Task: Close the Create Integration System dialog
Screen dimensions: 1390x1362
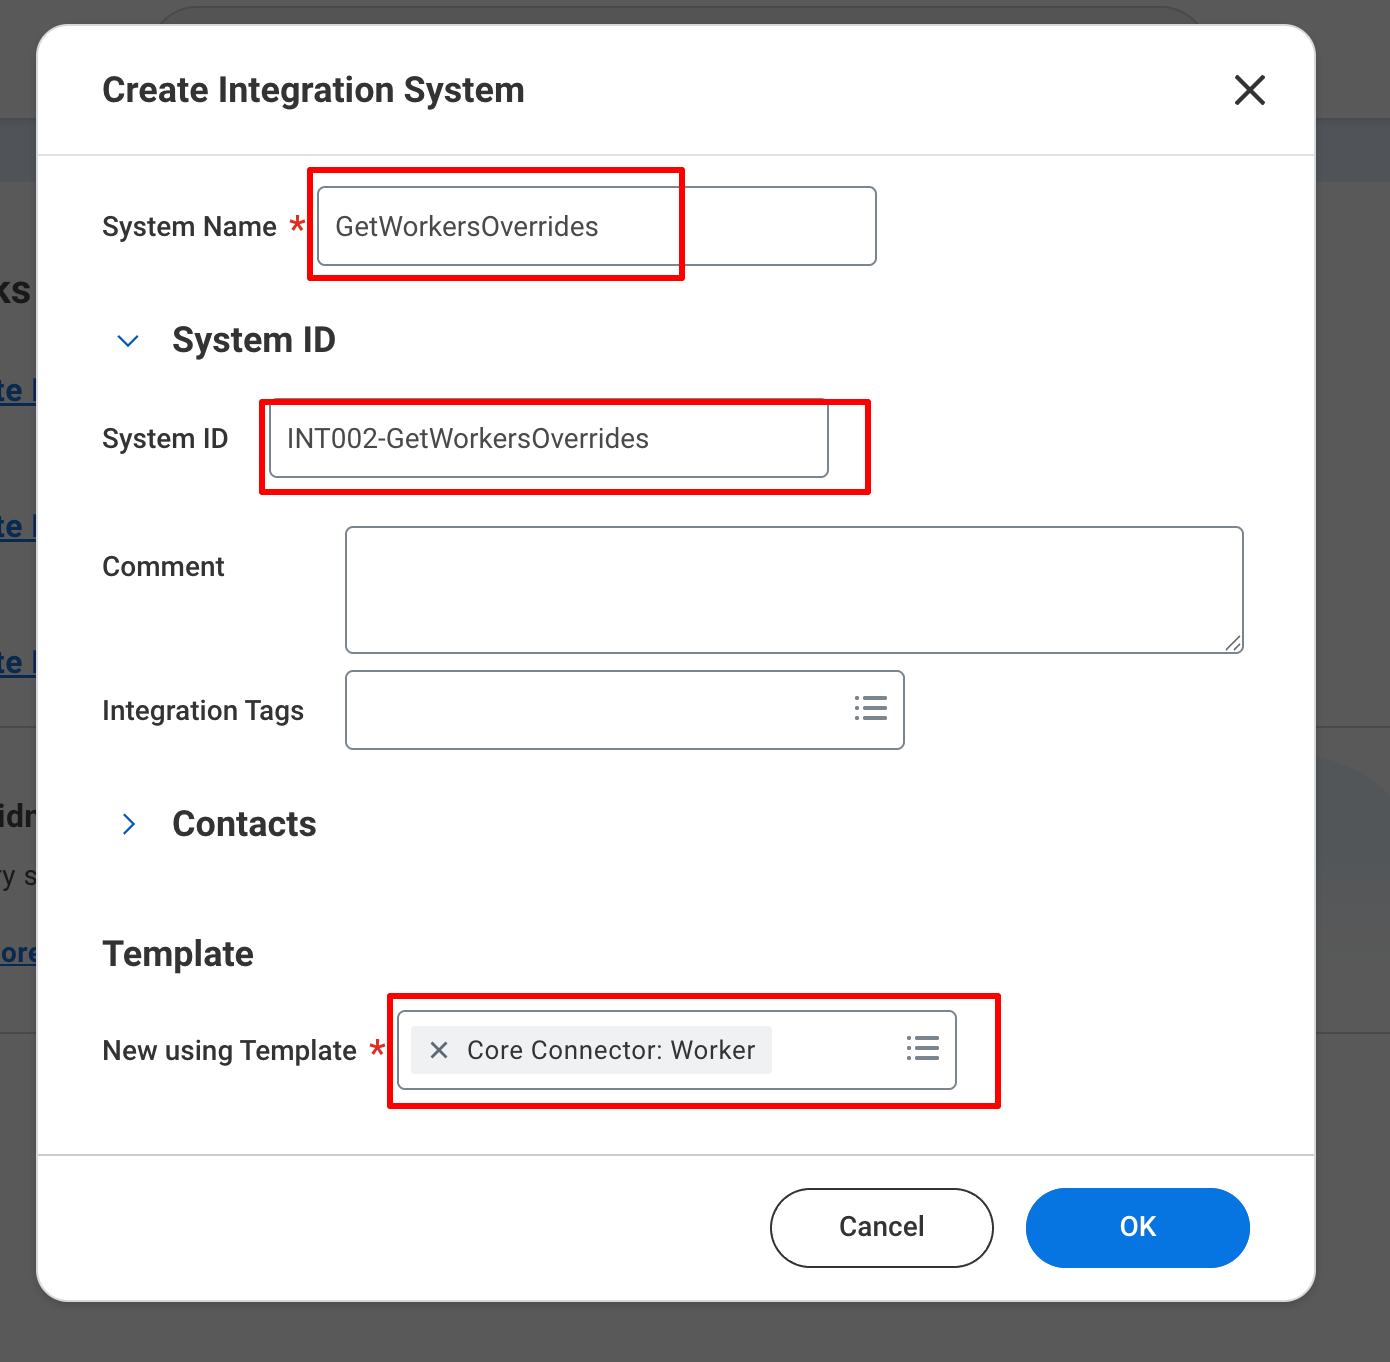Action: click(x=1249, y=90)
